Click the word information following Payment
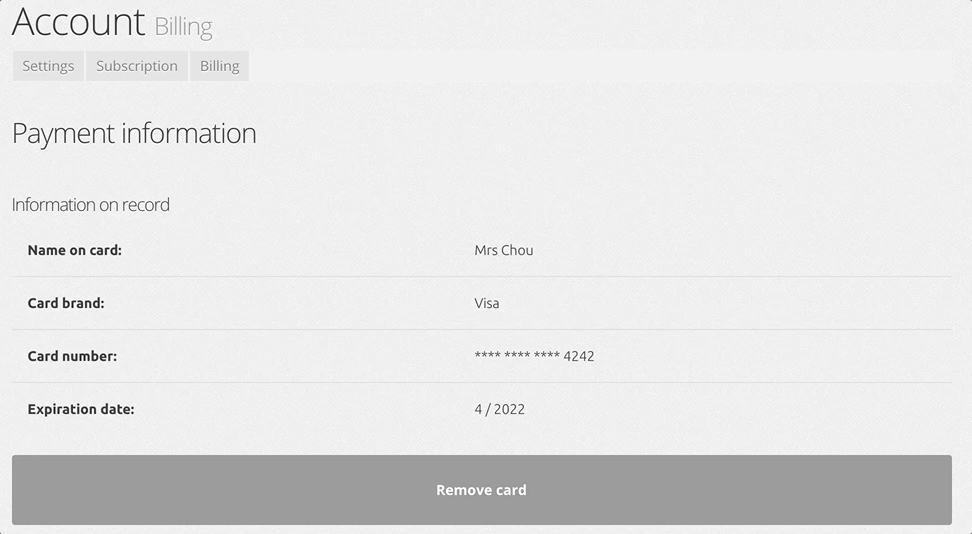The image size is (972, 534). tap(188, 133)
